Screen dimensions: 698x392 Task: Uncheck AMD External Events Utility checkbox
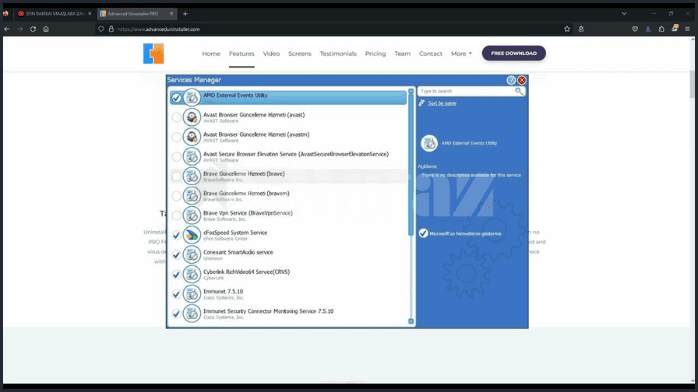click(176, 97)
